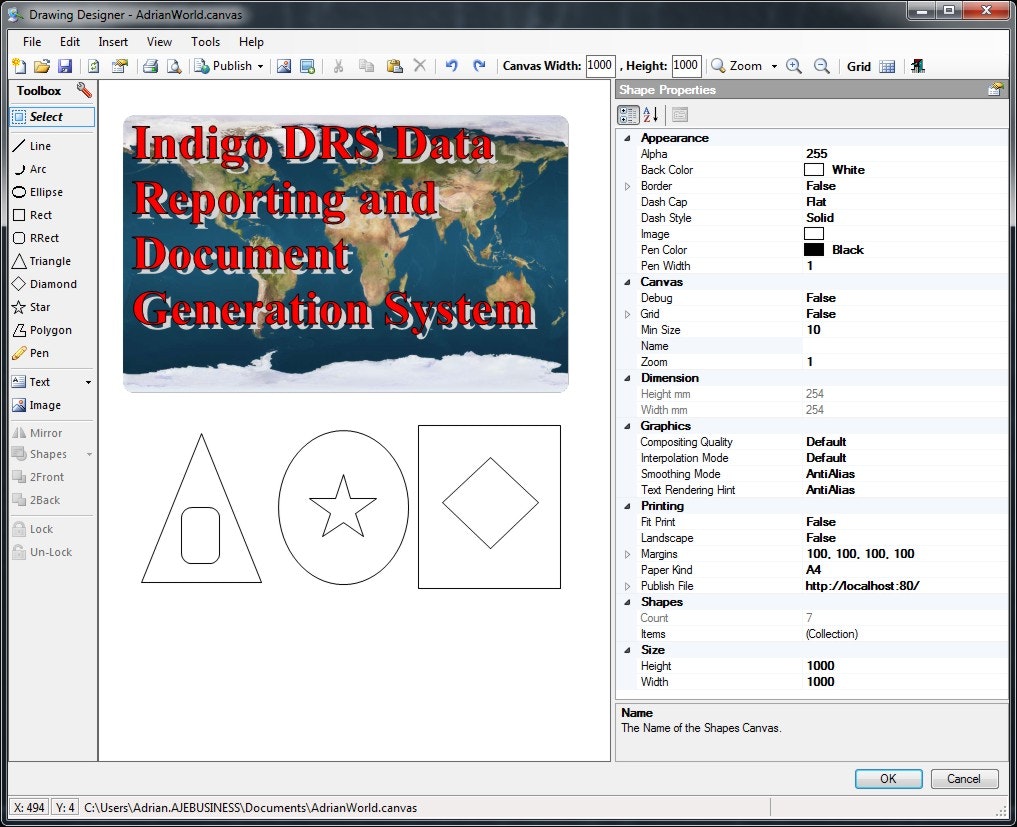Click inside the Canvas Width field

[x=599, y=65]
